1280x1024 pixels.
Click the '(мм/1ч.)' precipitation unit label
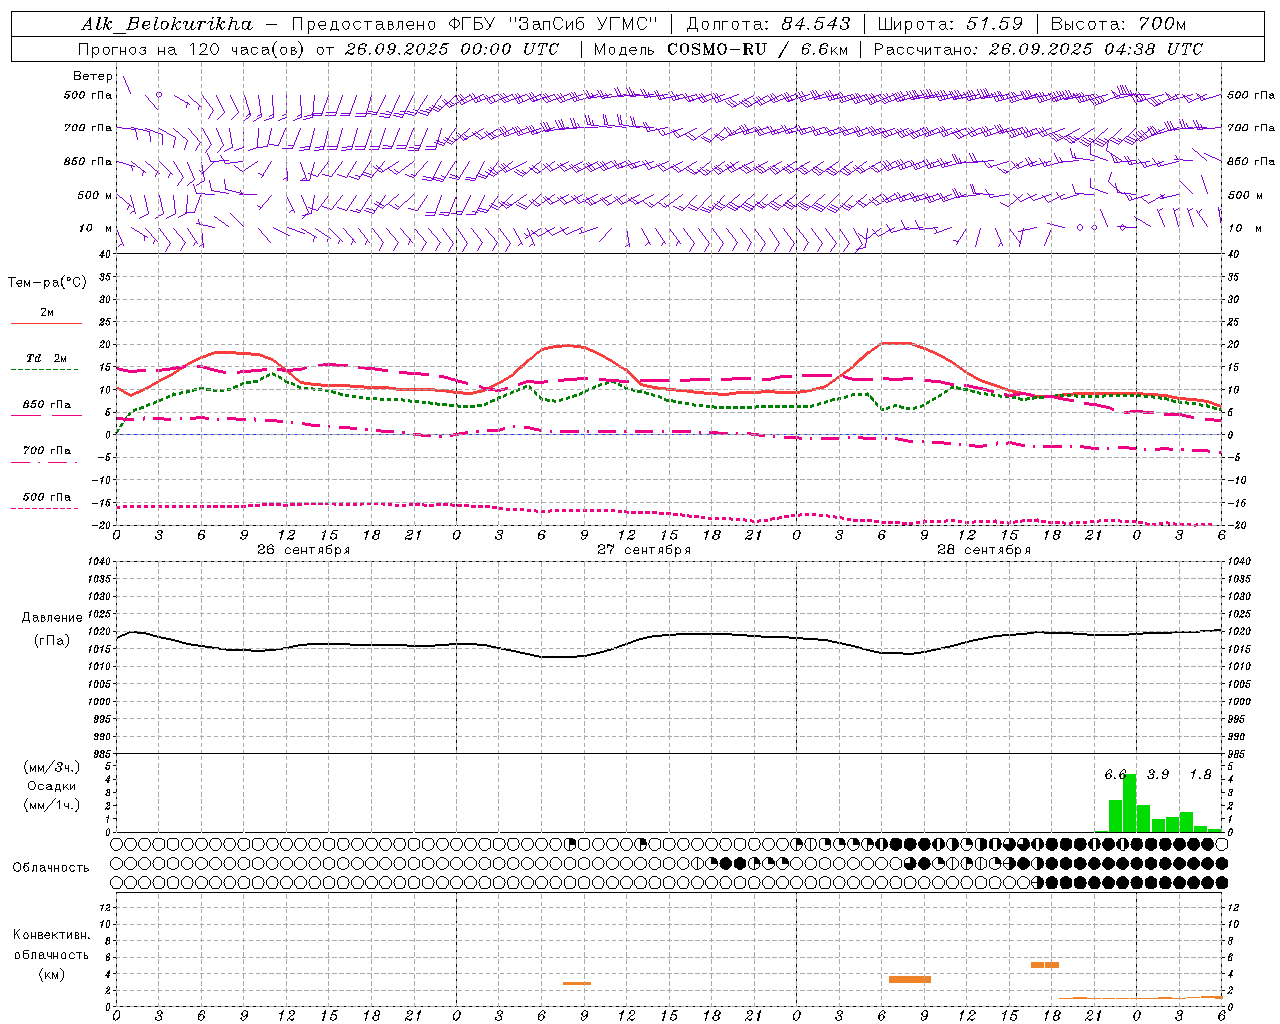click(x=52, y=805)
